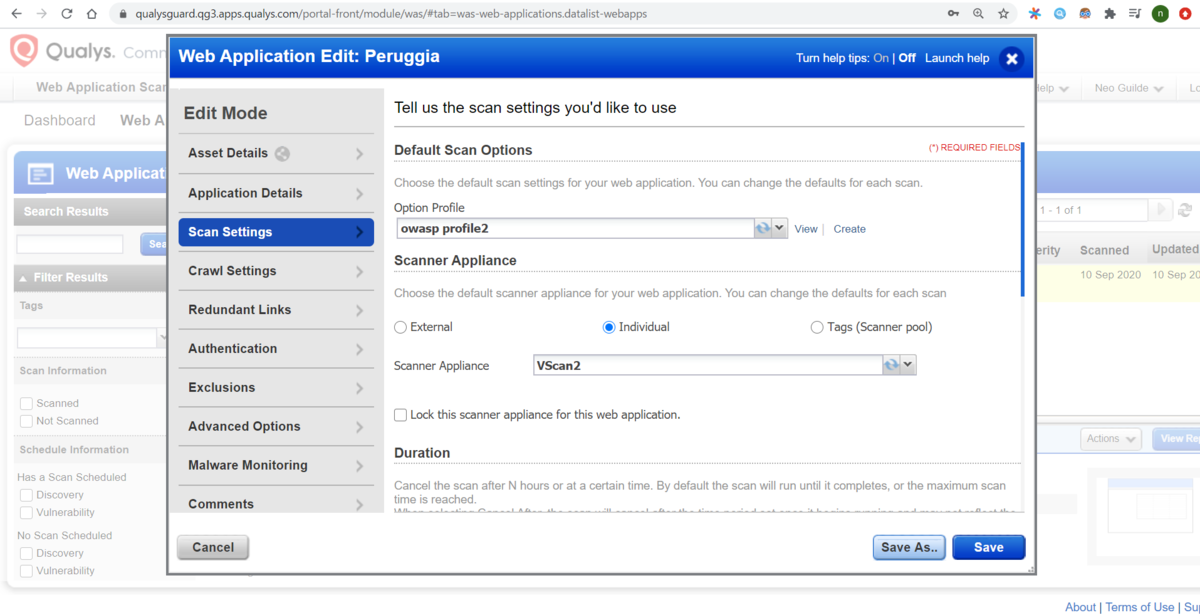Click the red update arrow icon

click(1186, 14)
